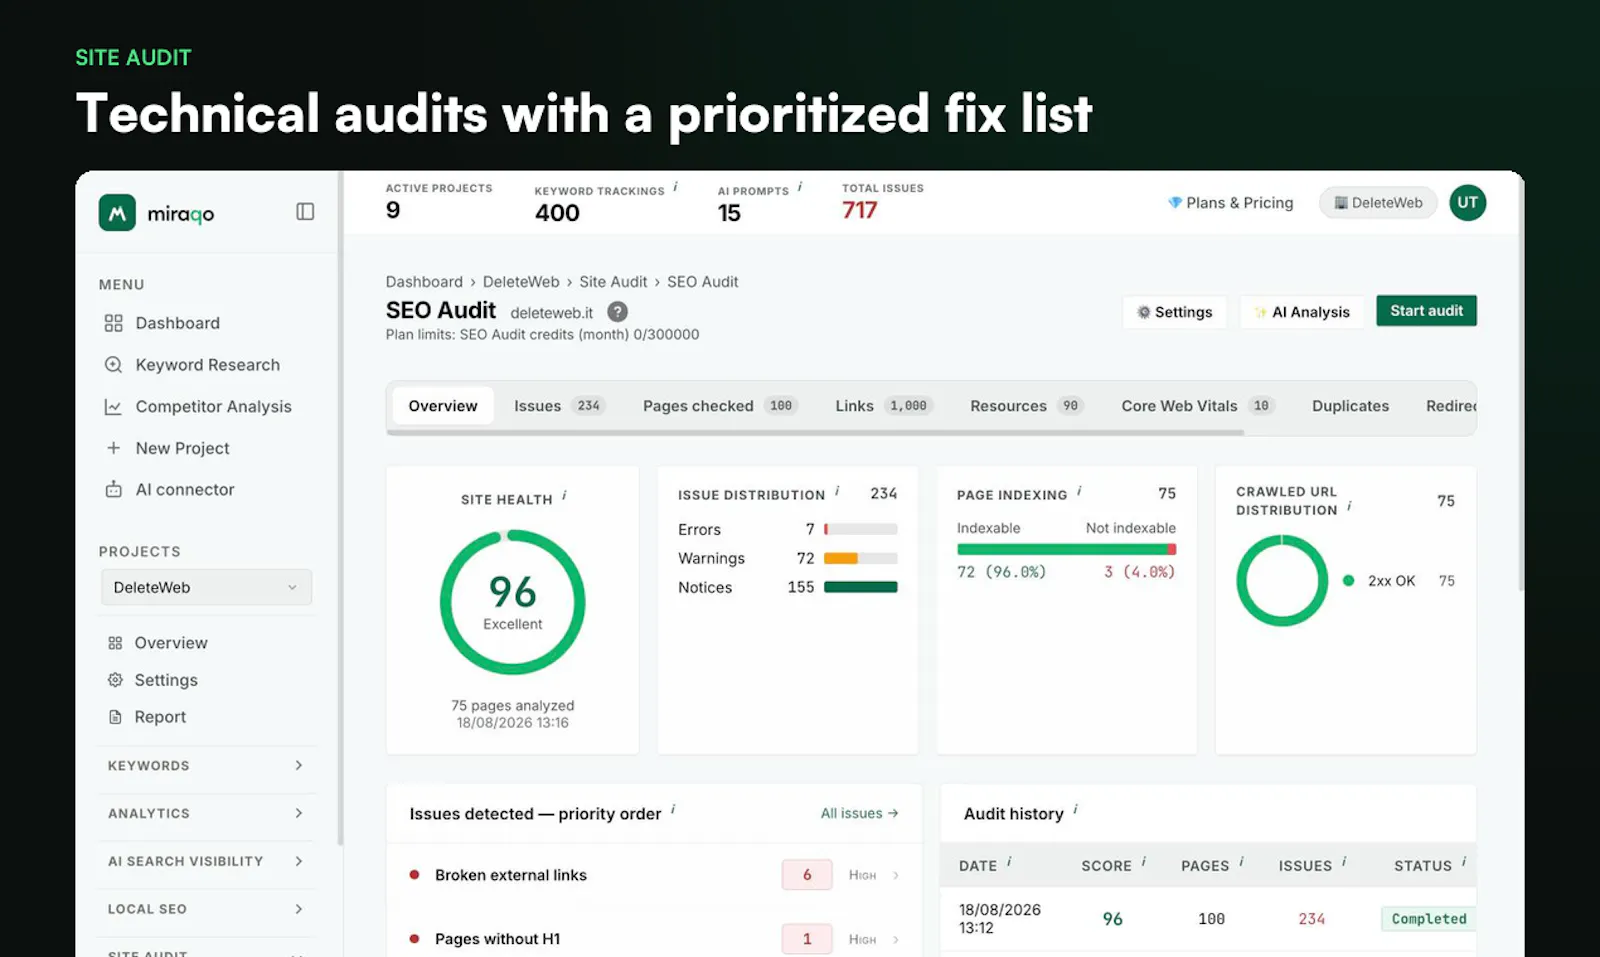
Task: Click the help question mark beside deleteweb.it
Action: [618, 312]
